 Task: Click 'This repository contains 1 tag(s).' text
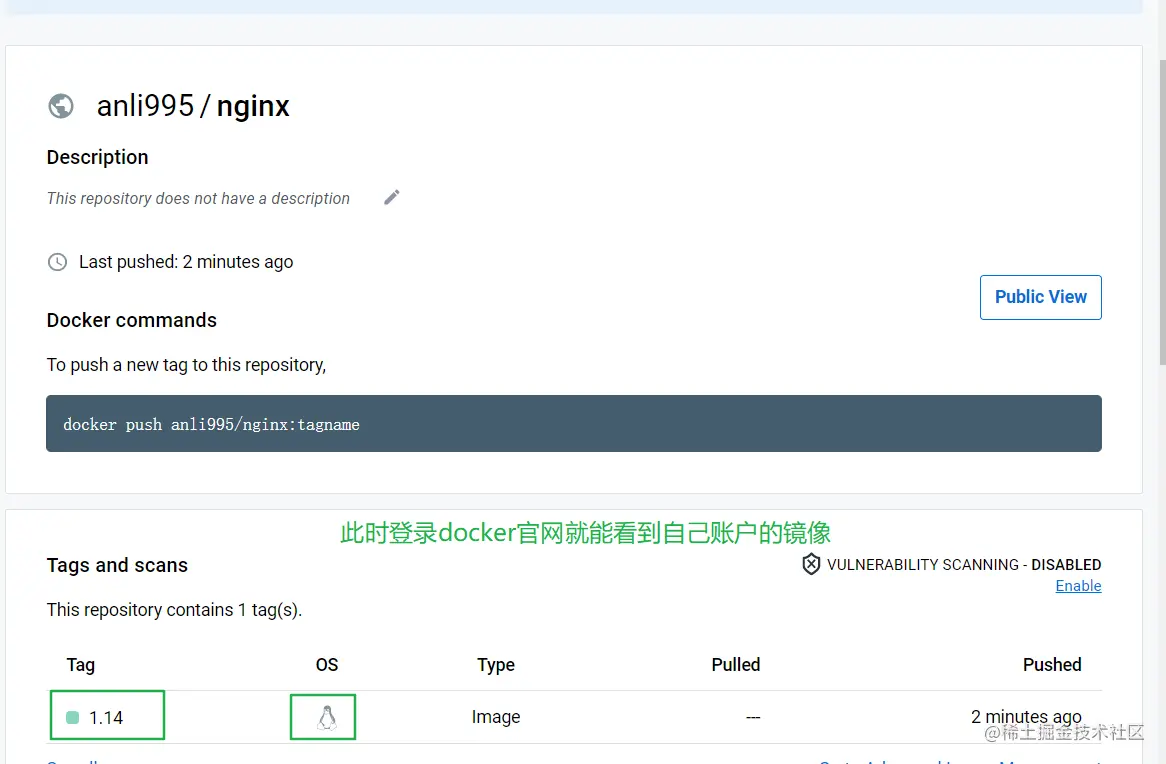[175, 610]
